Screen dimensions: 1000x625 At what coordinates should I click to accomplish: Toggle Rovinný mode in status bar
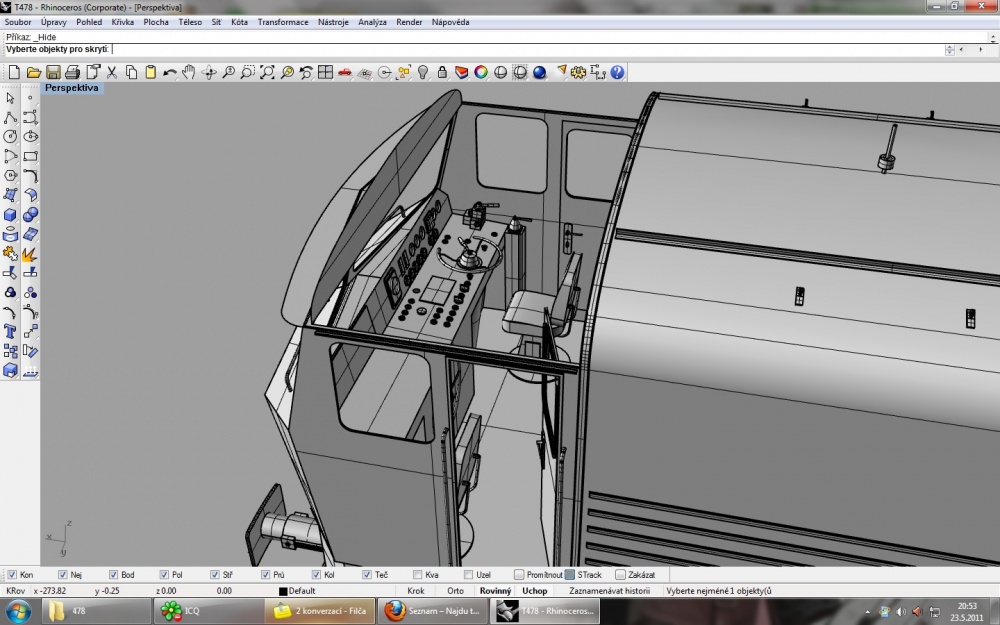tap(496, 591)
